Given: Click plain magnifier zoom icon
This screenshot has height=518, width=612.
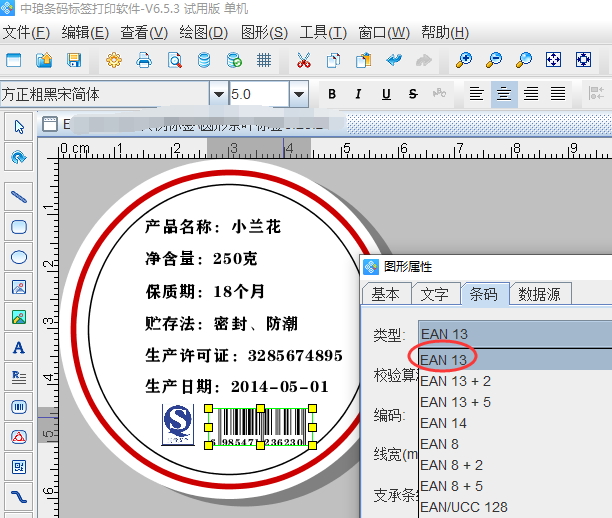Looking at the screenshot, I should [x=523, y=61].
